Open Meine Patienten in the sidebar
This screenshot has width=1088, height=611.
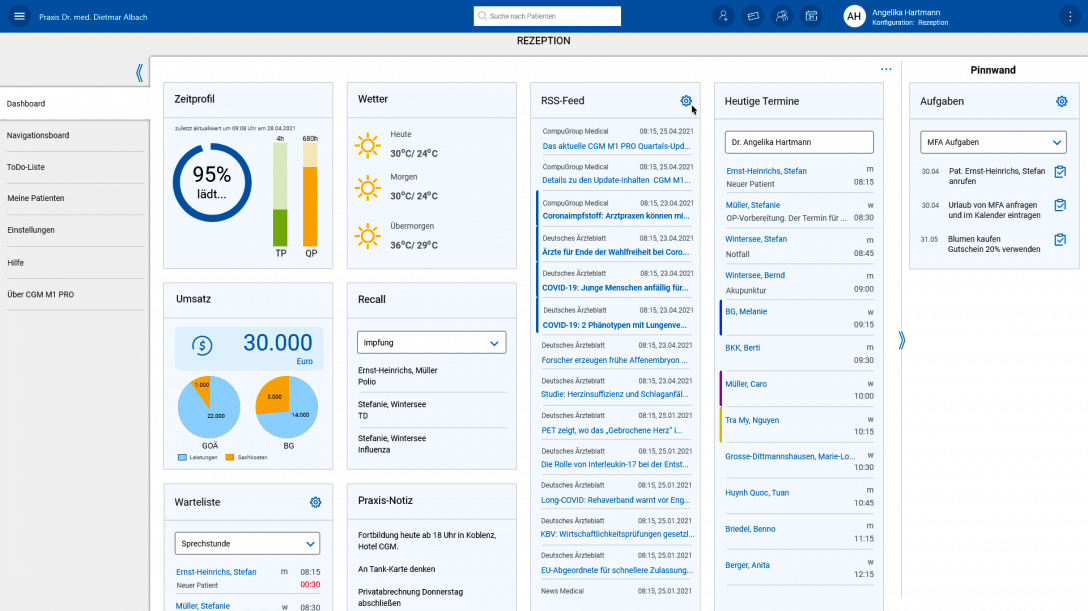point(35,198)
